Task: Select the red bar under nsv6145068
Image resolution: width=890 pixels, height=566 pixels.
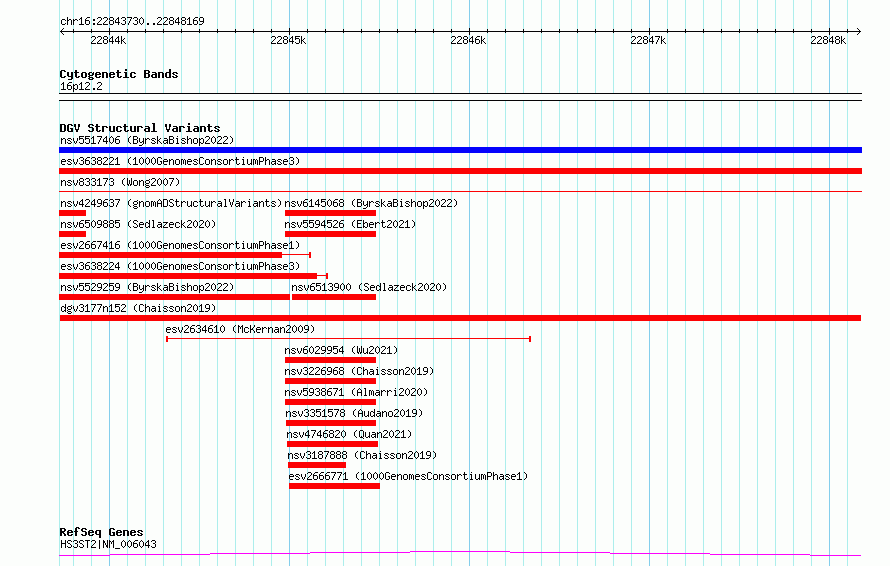Action: 330,213
